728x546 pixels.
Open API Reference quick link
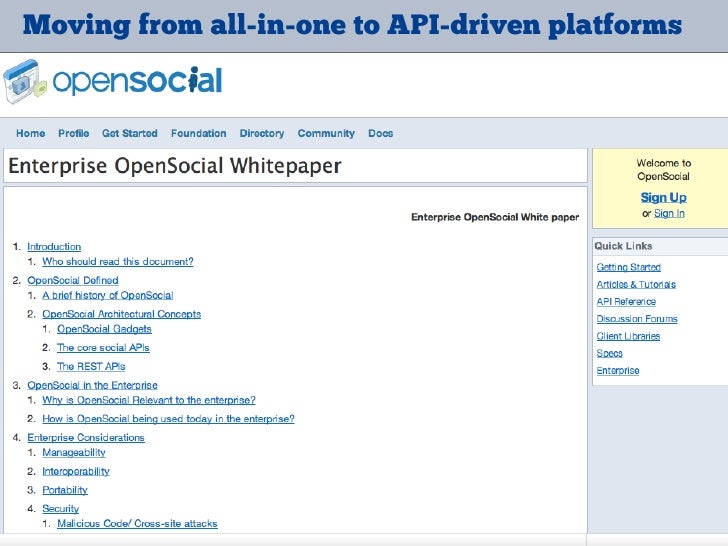626,301
